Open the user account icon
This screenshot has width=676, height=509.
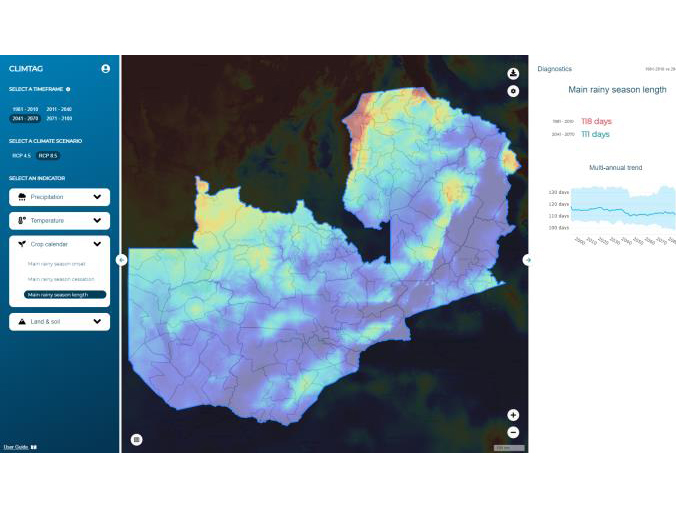click(105, 69)
